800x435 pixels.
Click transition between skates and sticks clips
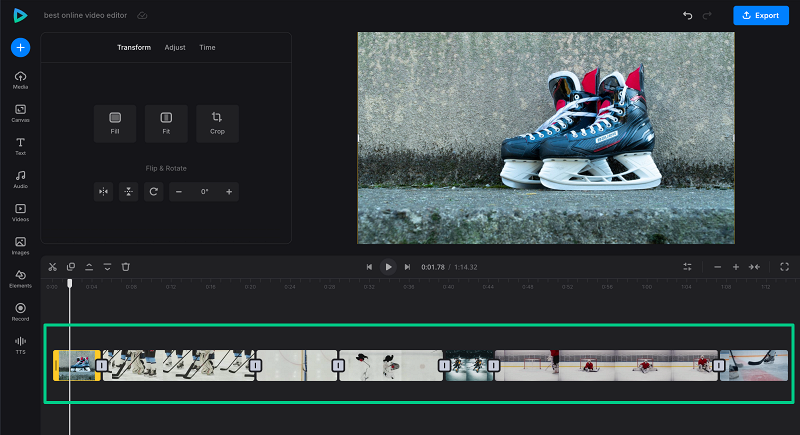[x=102, y=365]
